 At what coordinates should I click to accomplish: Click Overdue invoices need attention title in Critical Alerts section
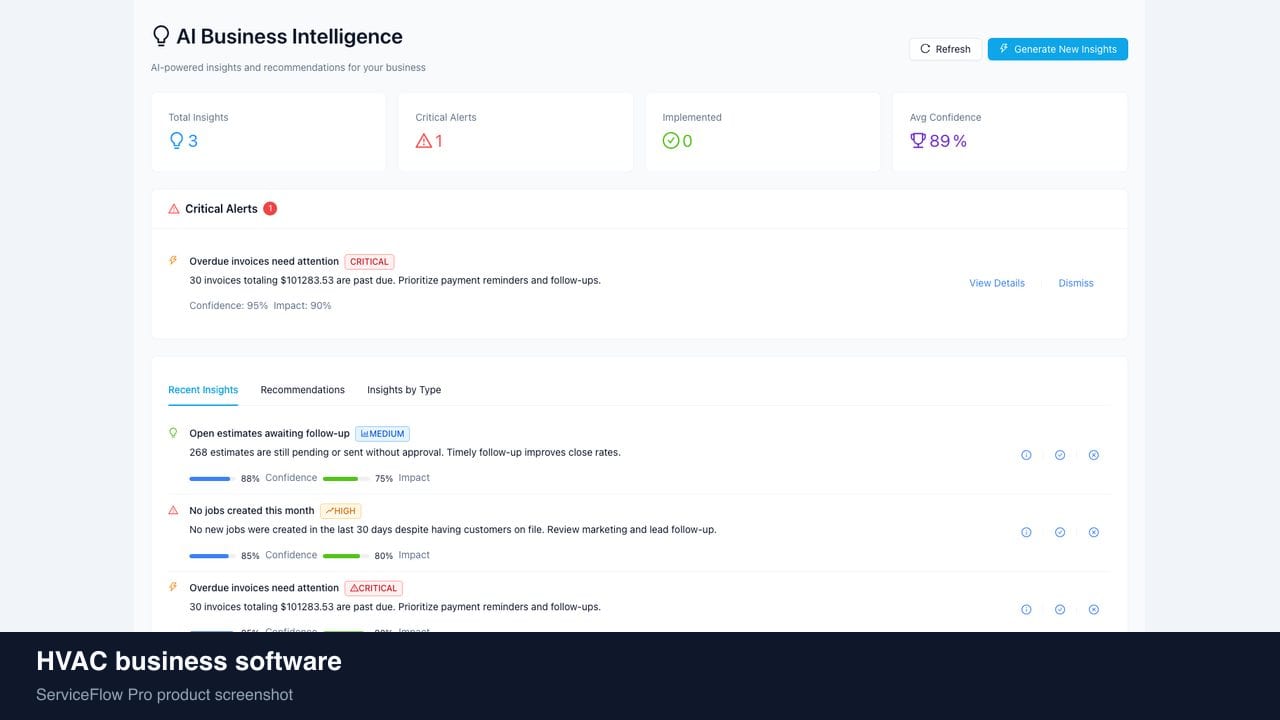pos(264,262)
